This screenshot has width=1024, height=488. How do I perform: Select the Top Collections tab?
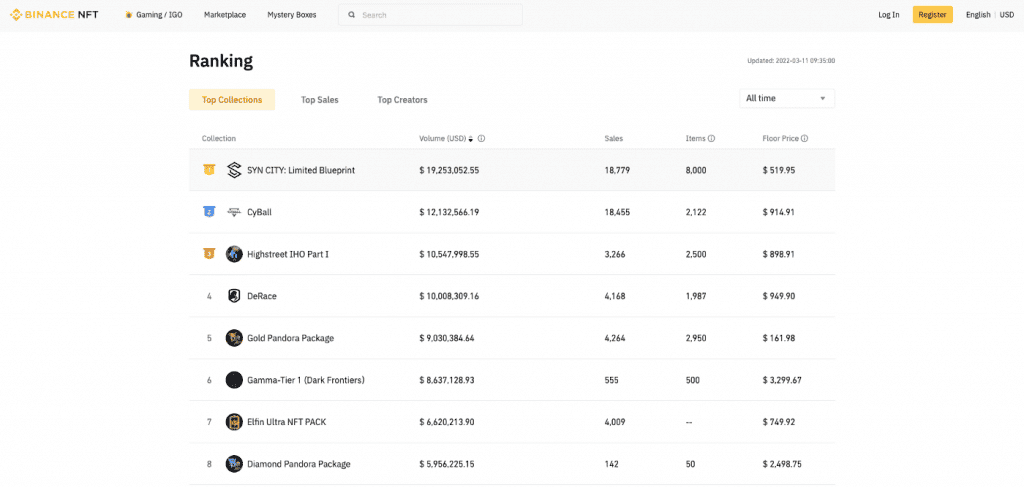[232, 100]
